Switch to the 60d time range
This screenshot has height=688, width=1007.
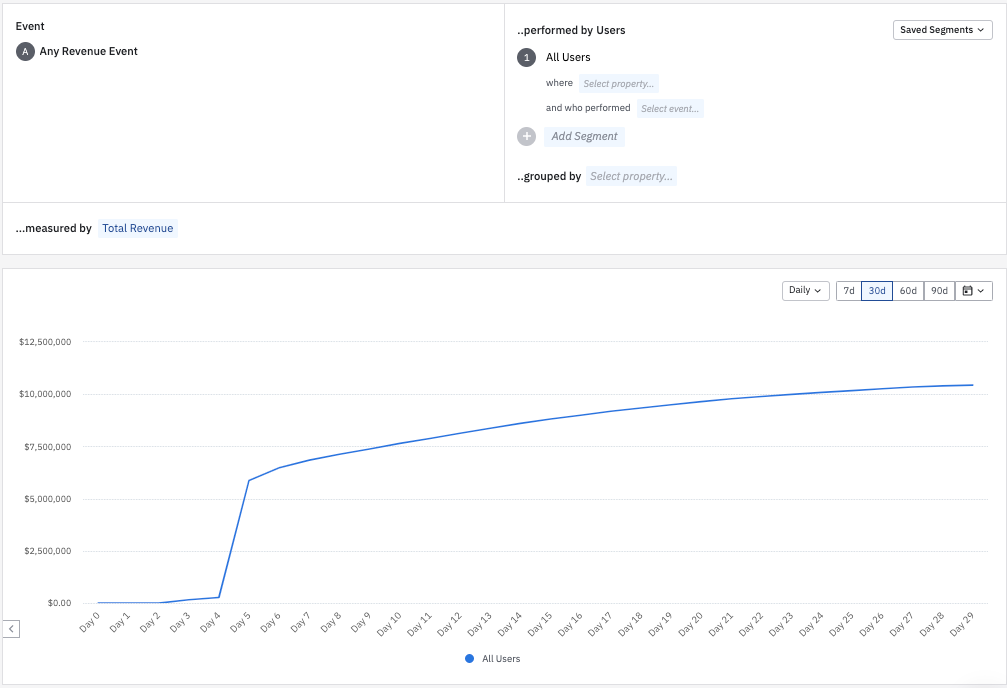point(908,291)
